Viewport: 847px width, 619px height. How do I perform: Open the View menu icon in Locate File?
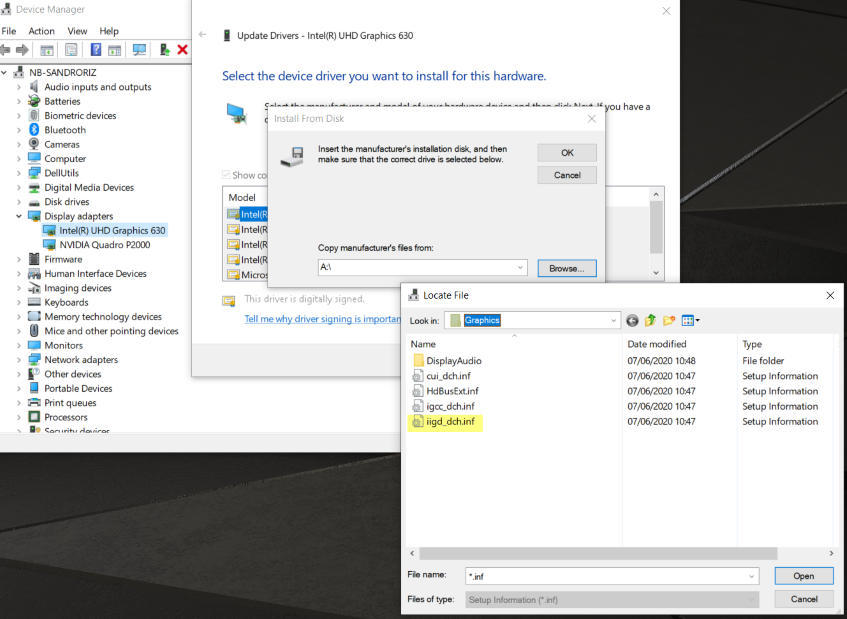(x=690, y=321)
